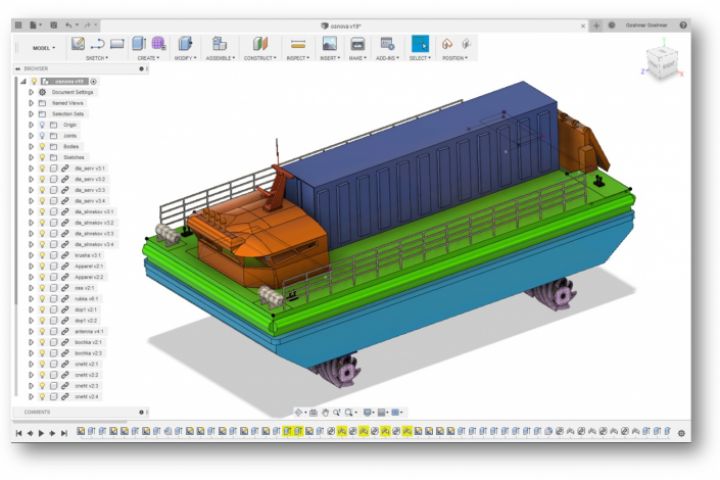This screenshot has height=480, width=720.
Task: Open the user account name menu
Action: [x=646, y=25]
